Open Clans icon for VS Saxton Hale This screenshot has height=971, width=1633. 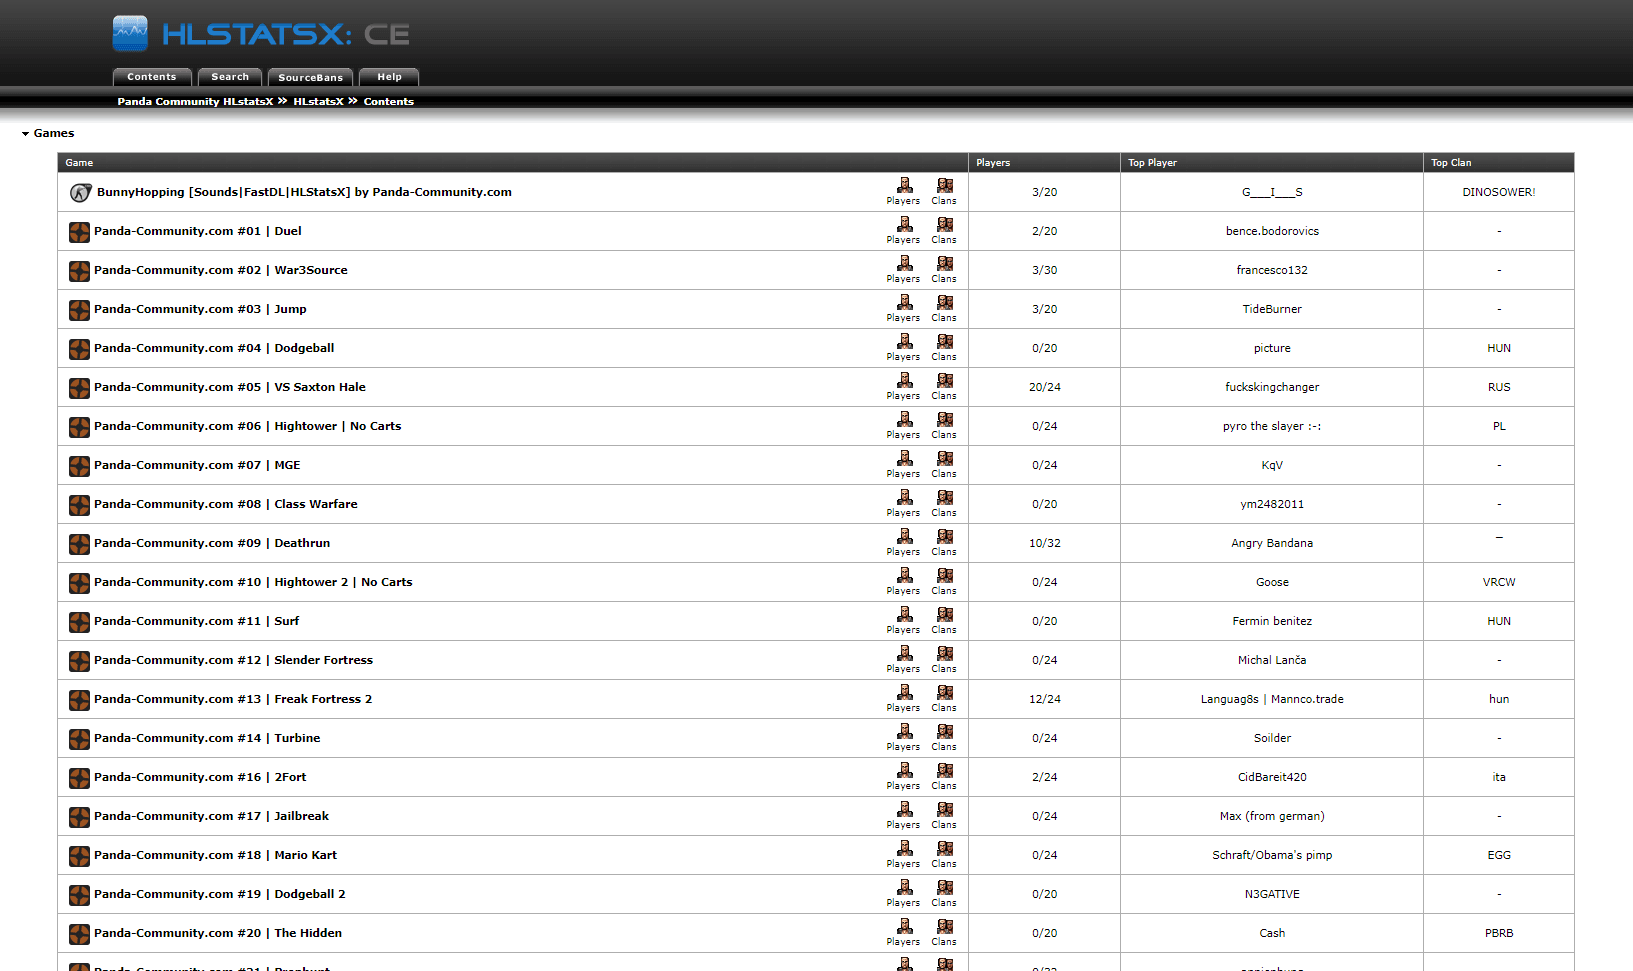tap(944, 385)
